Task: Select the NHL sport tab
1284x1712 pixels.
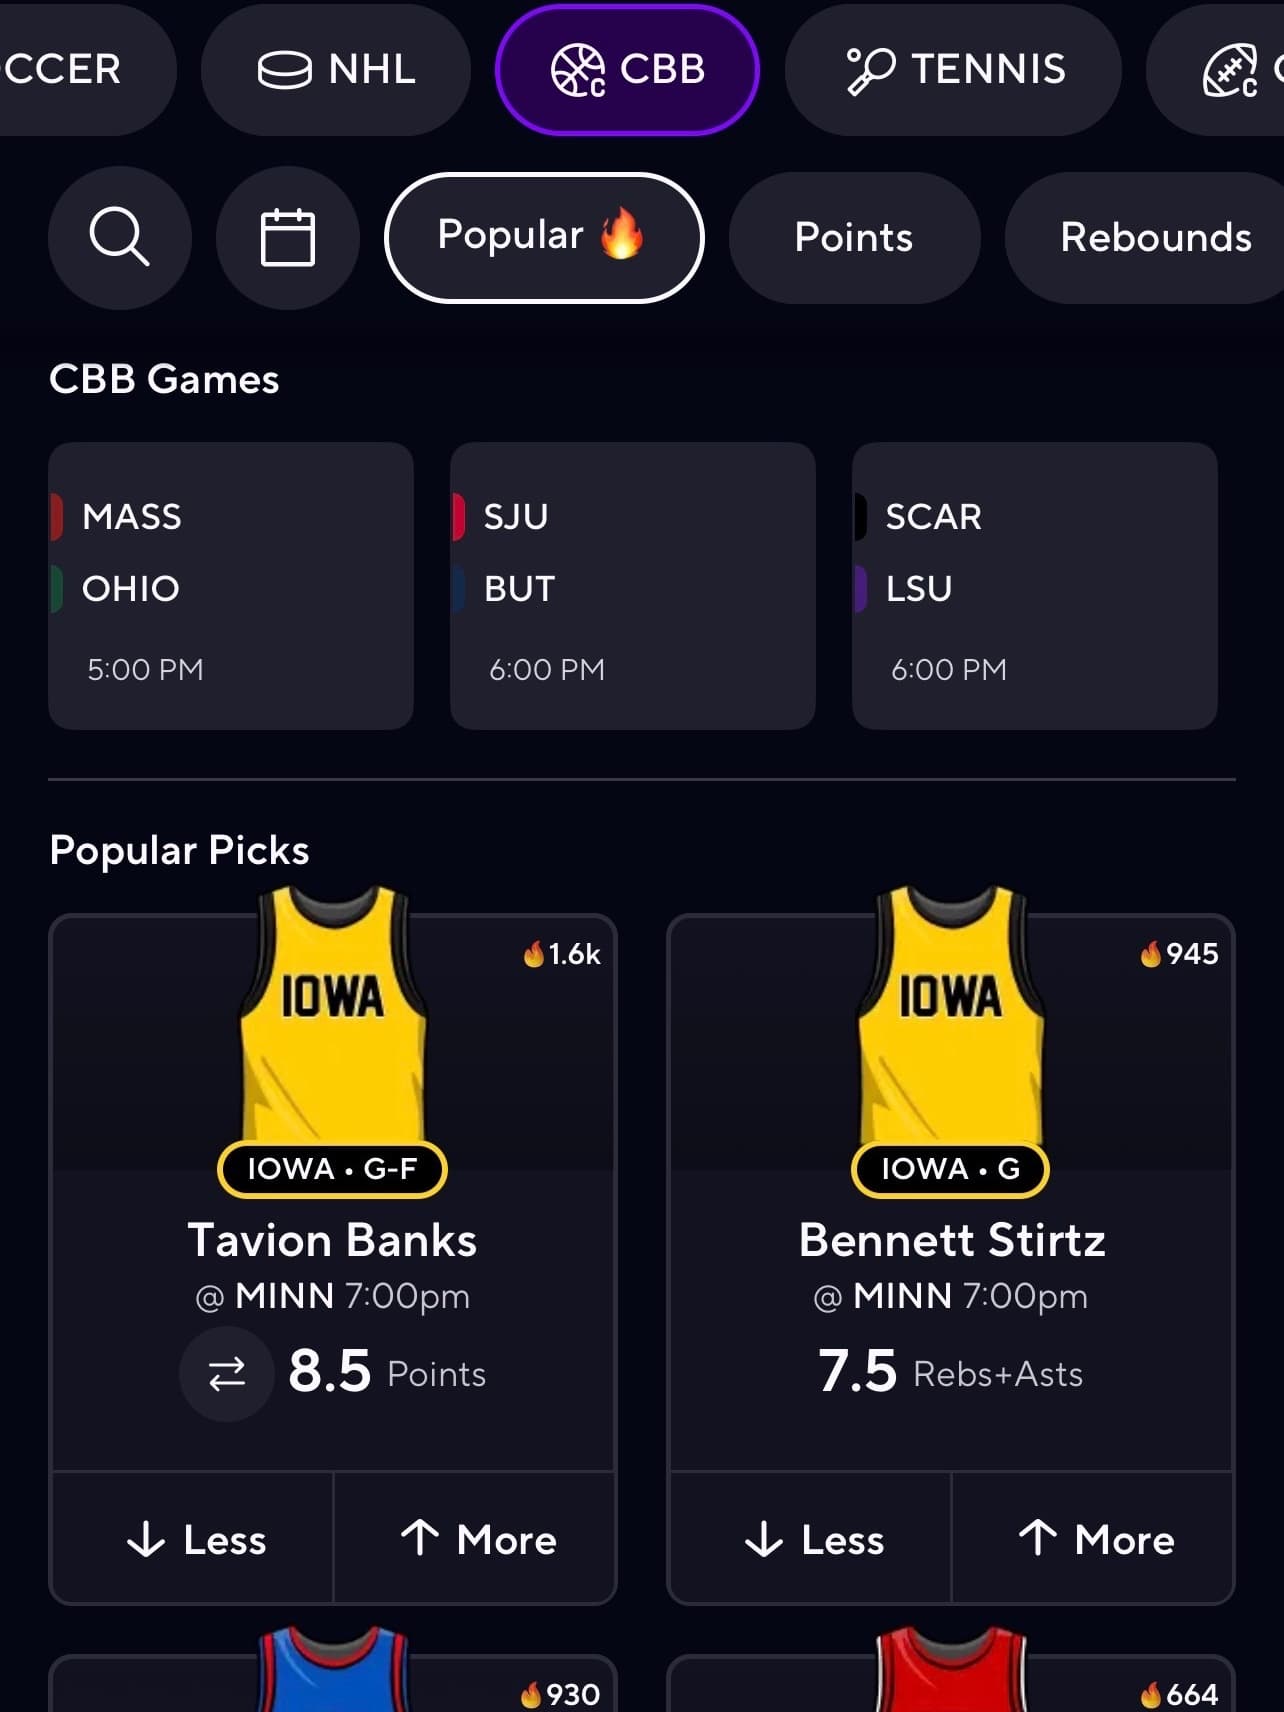Action: [x=336, y=69]
